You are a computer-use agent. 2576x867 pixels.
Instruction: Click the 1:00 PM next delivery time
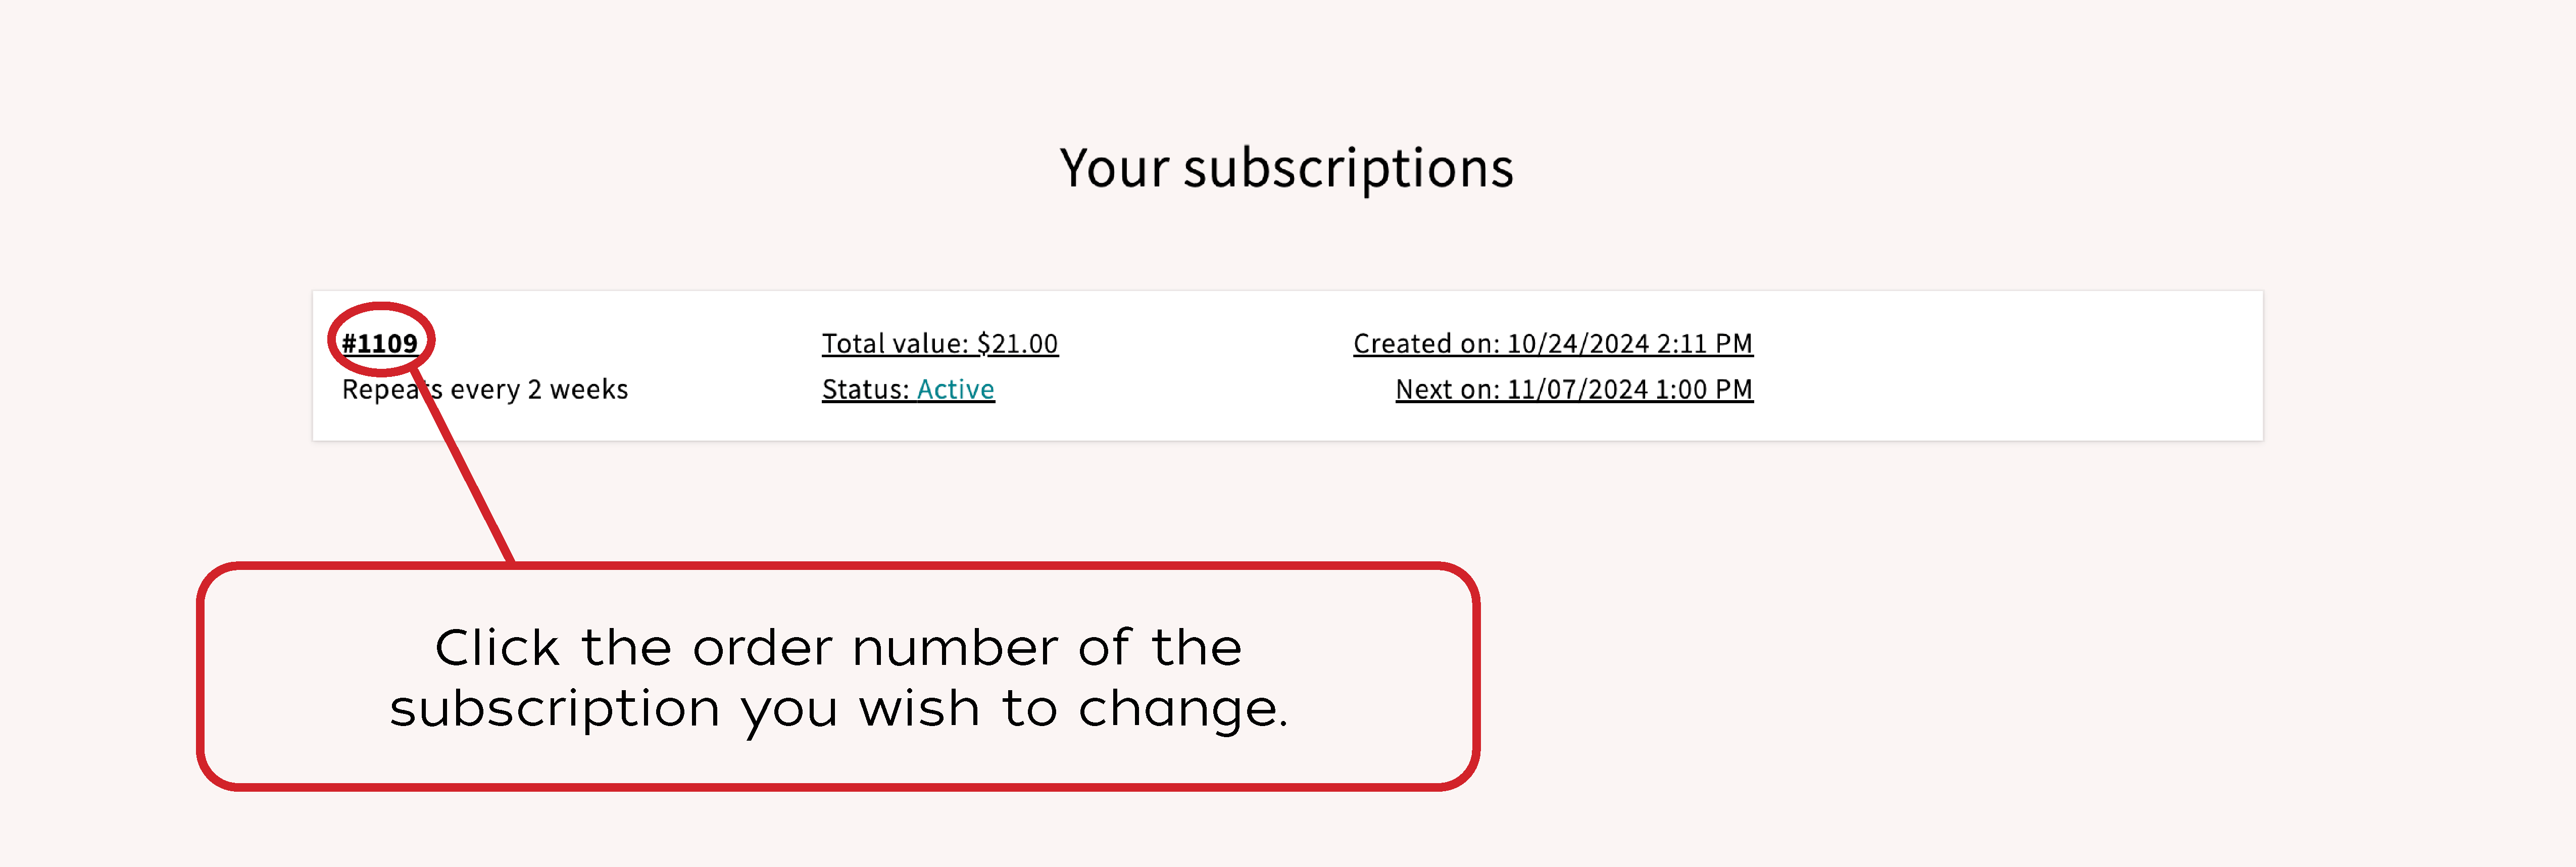pyautogui.click(x=1704, y=389)
